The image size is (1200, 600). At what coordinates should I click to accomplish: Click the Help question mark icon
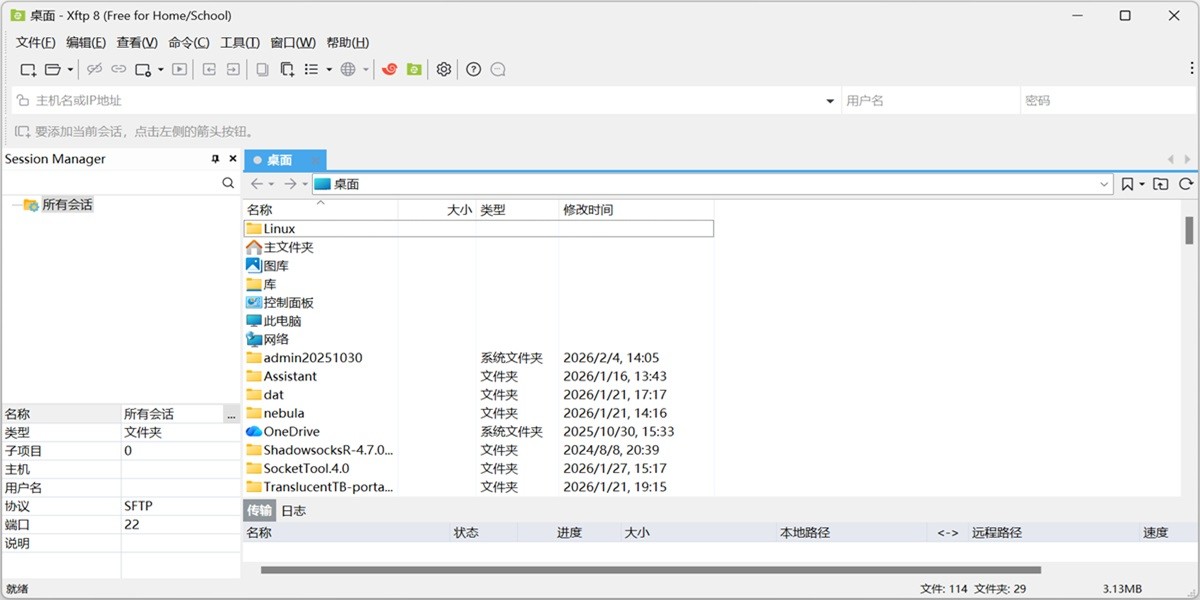[473, 69]
